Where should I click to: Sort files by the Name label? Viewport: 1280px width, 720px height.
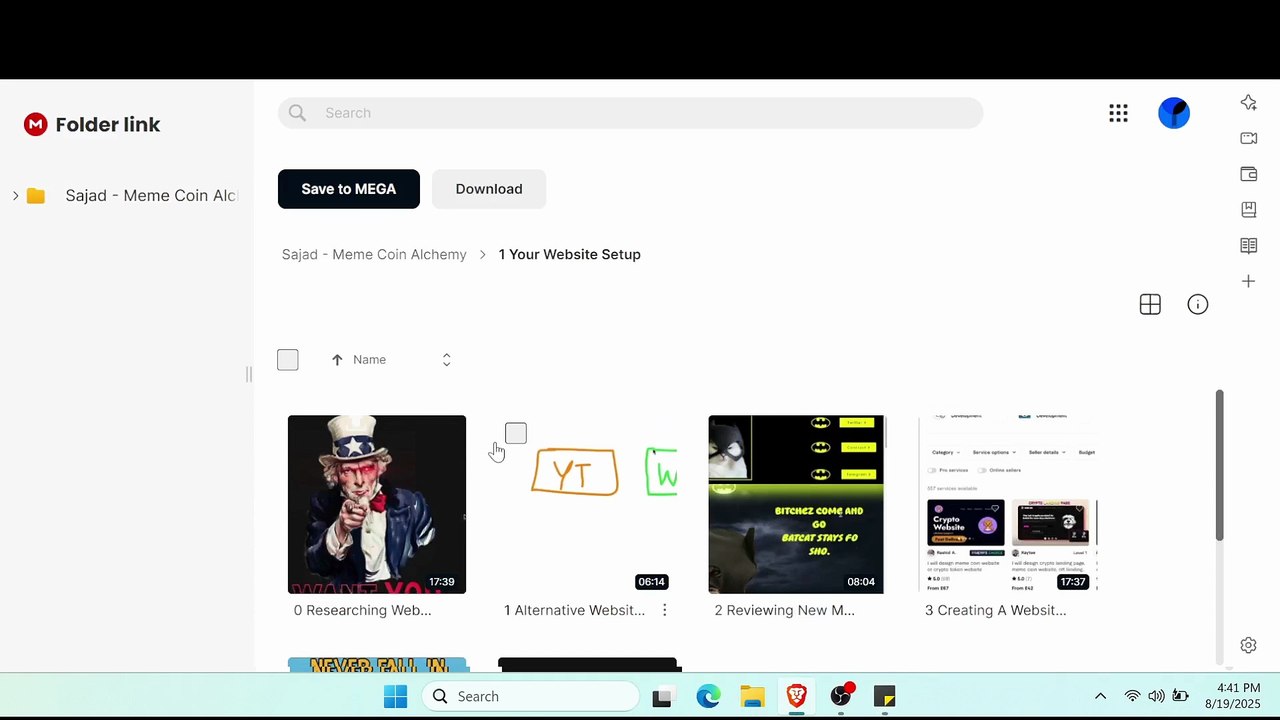pyautogui.click(x=369, y=360)
